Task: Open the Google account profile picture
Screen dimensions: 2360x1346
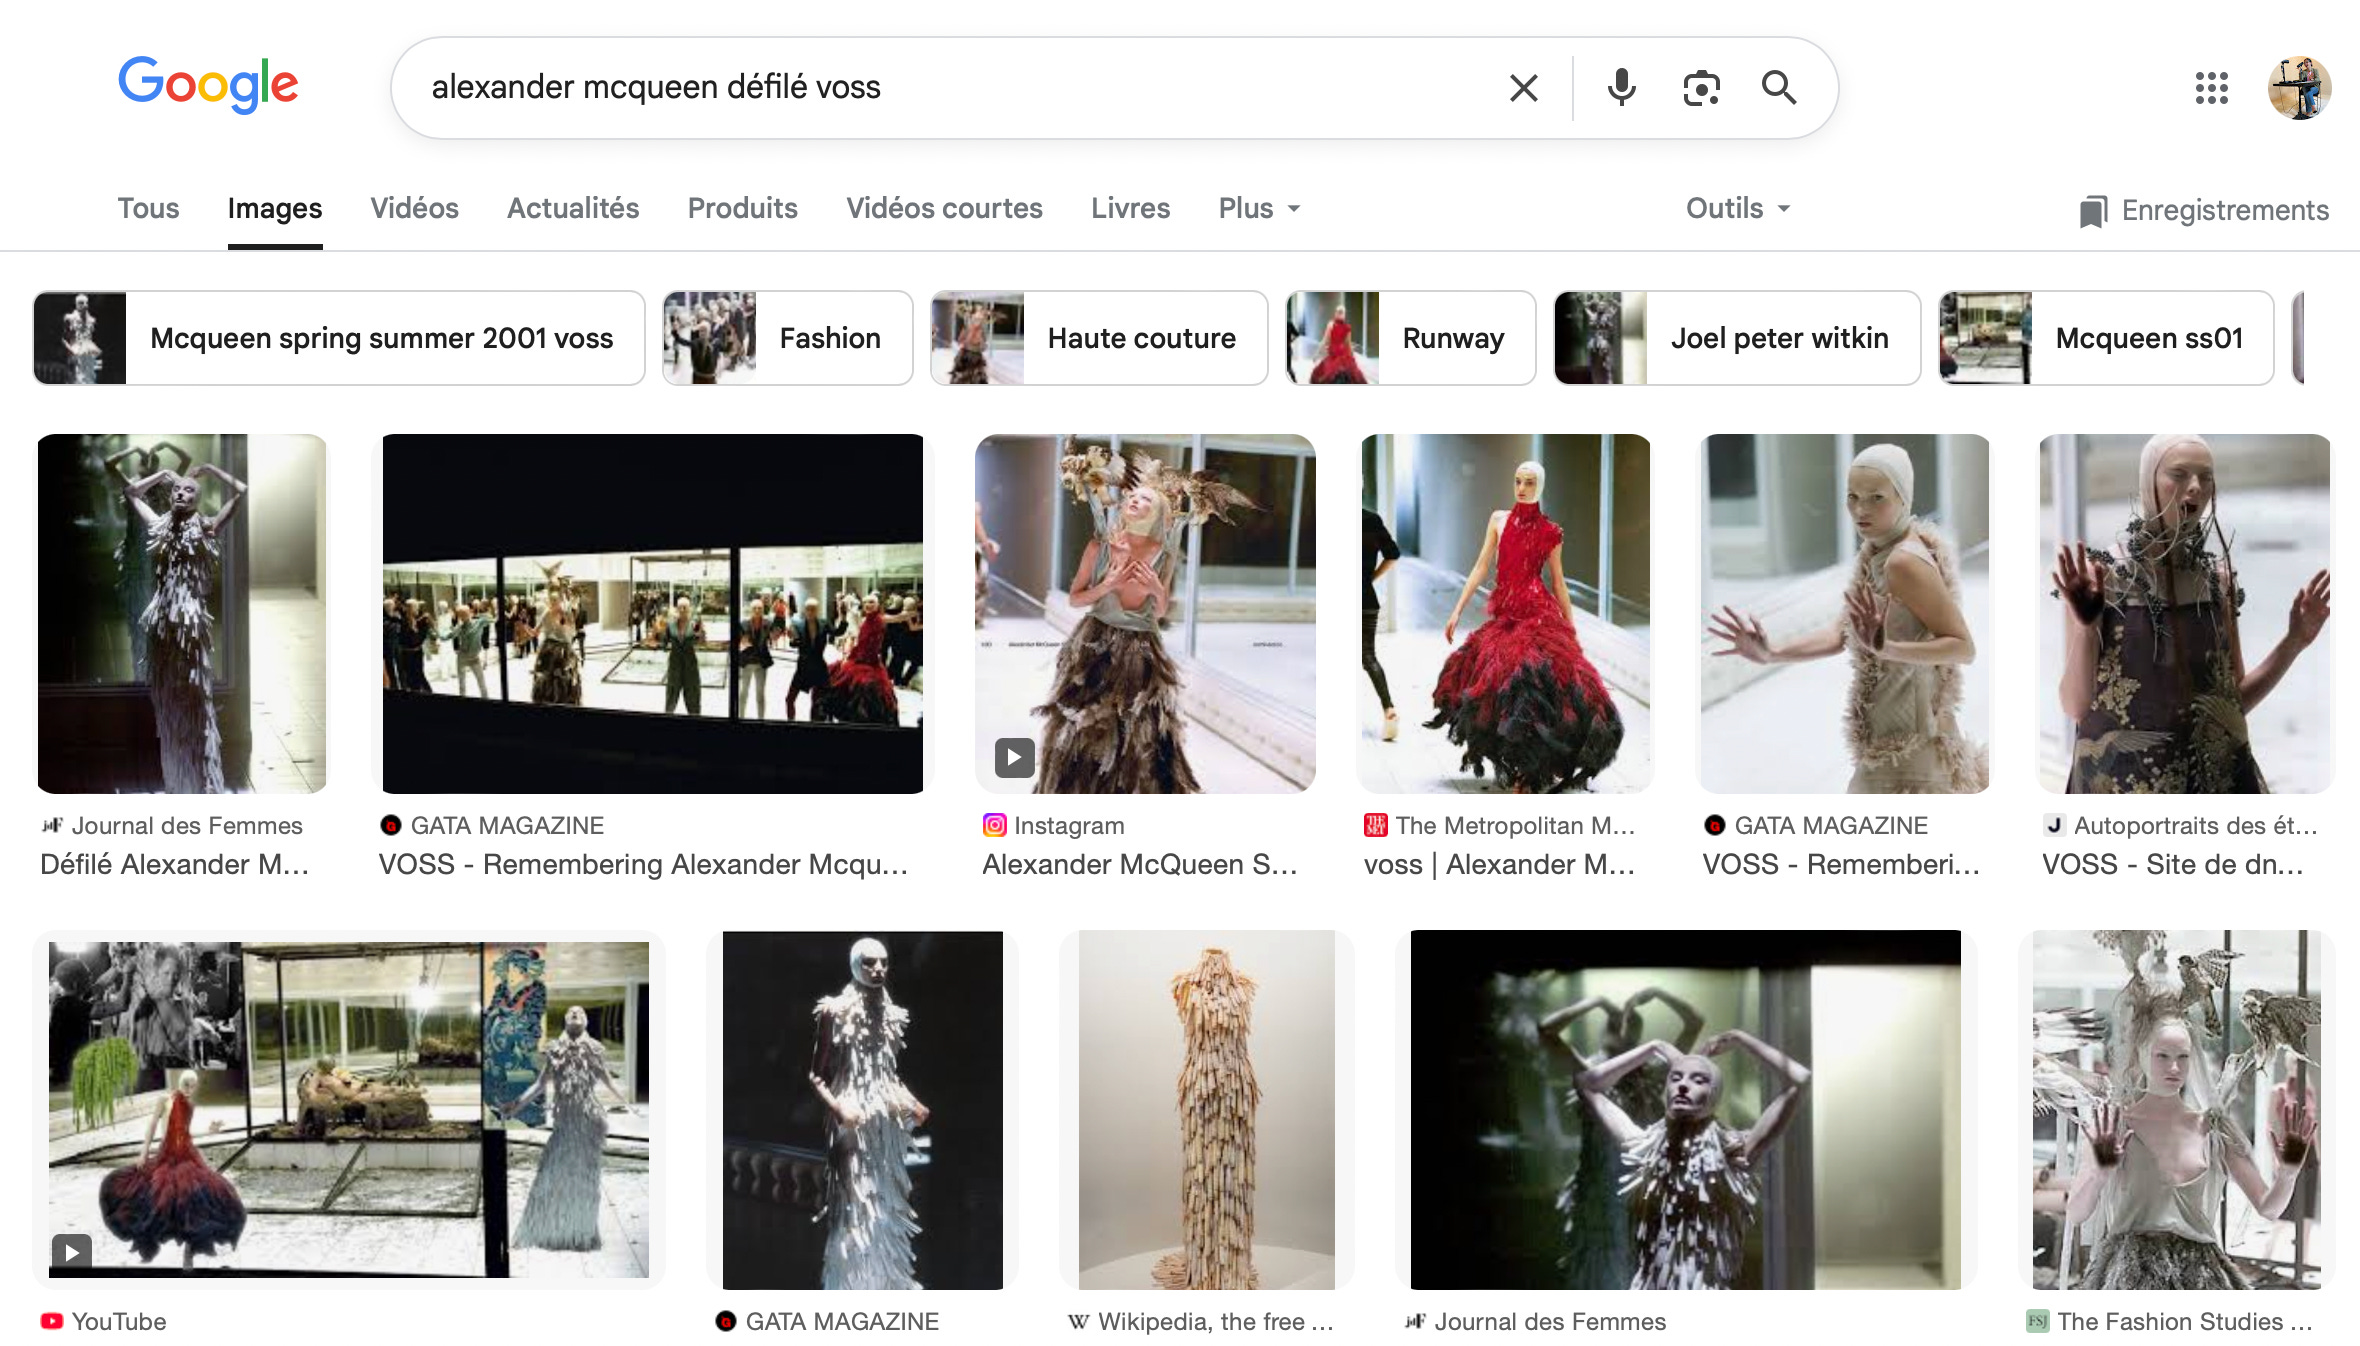Action: point(2299,88)
